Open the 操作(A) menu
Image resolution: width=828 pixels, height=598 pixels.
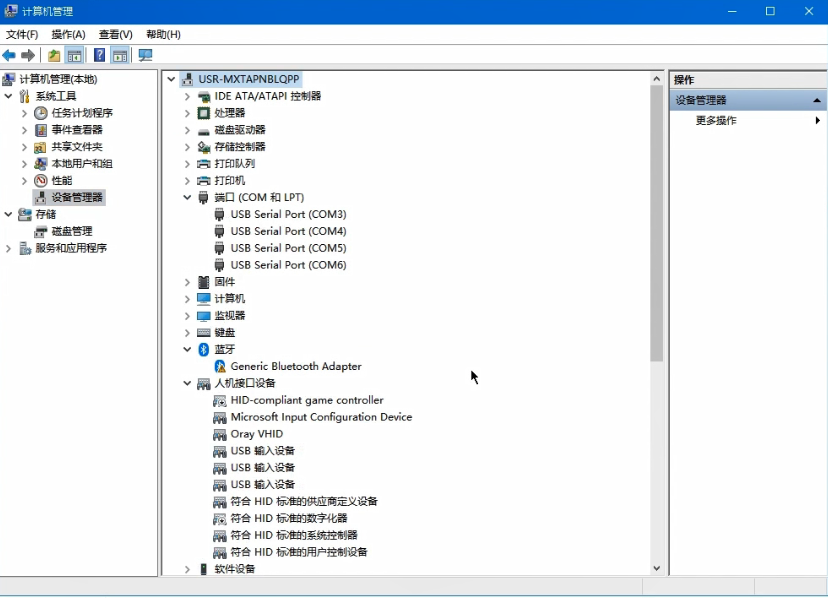[x=68, y=34]
